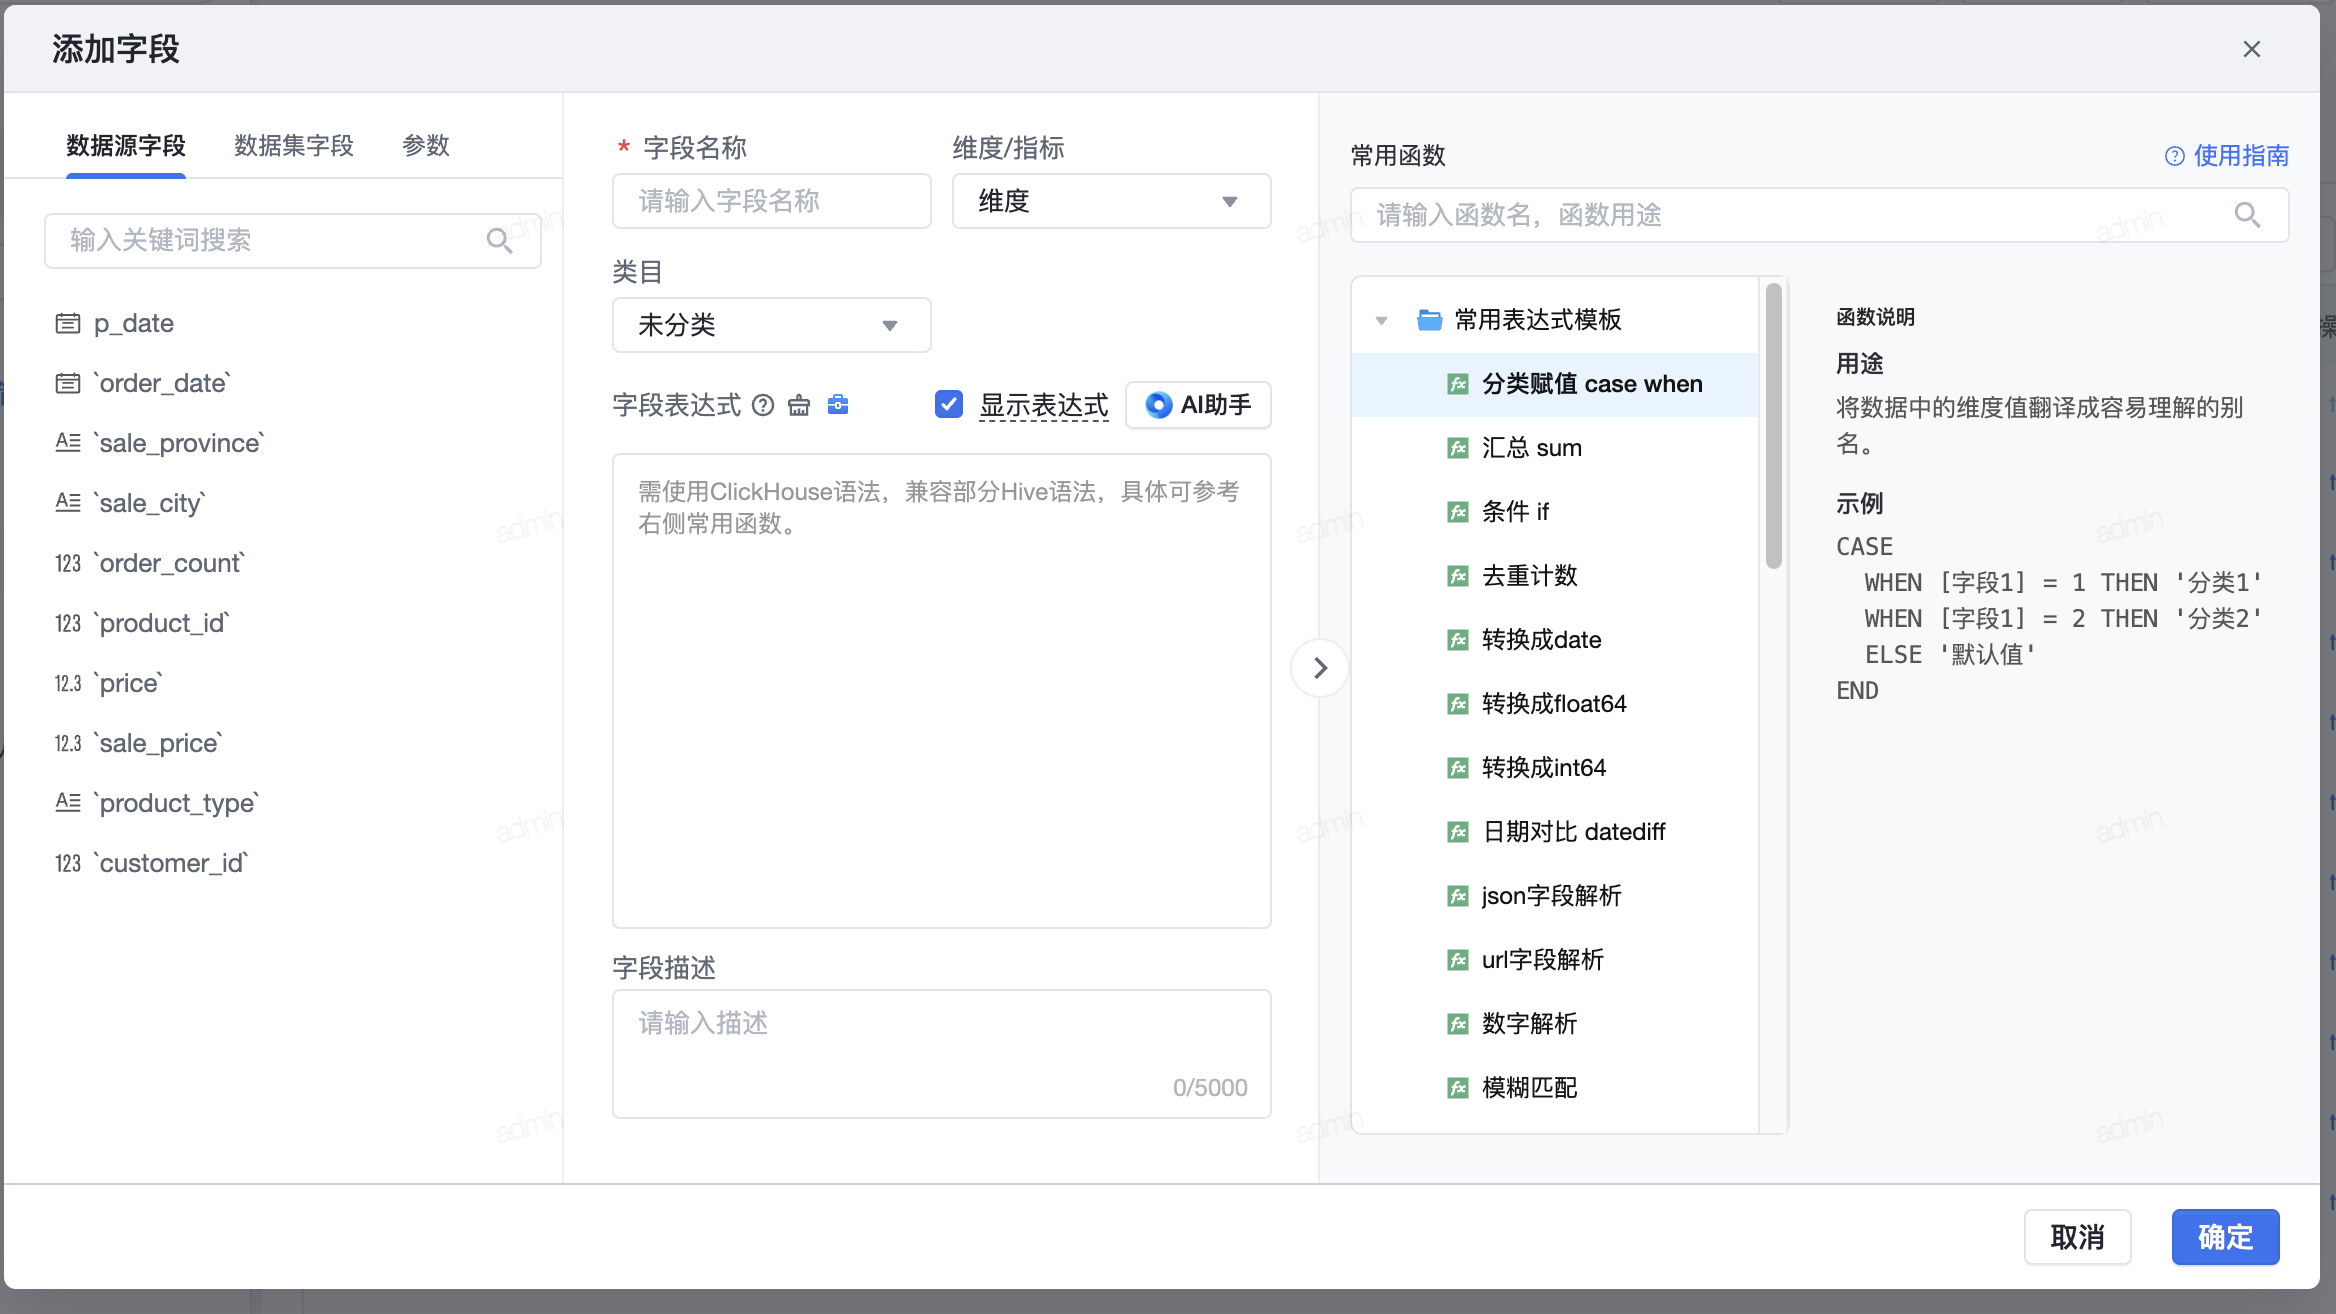This screenshot has height=1314, width=2336.
Task: Open the 维度/指标 dropdown
Action: click(1111, 201)
